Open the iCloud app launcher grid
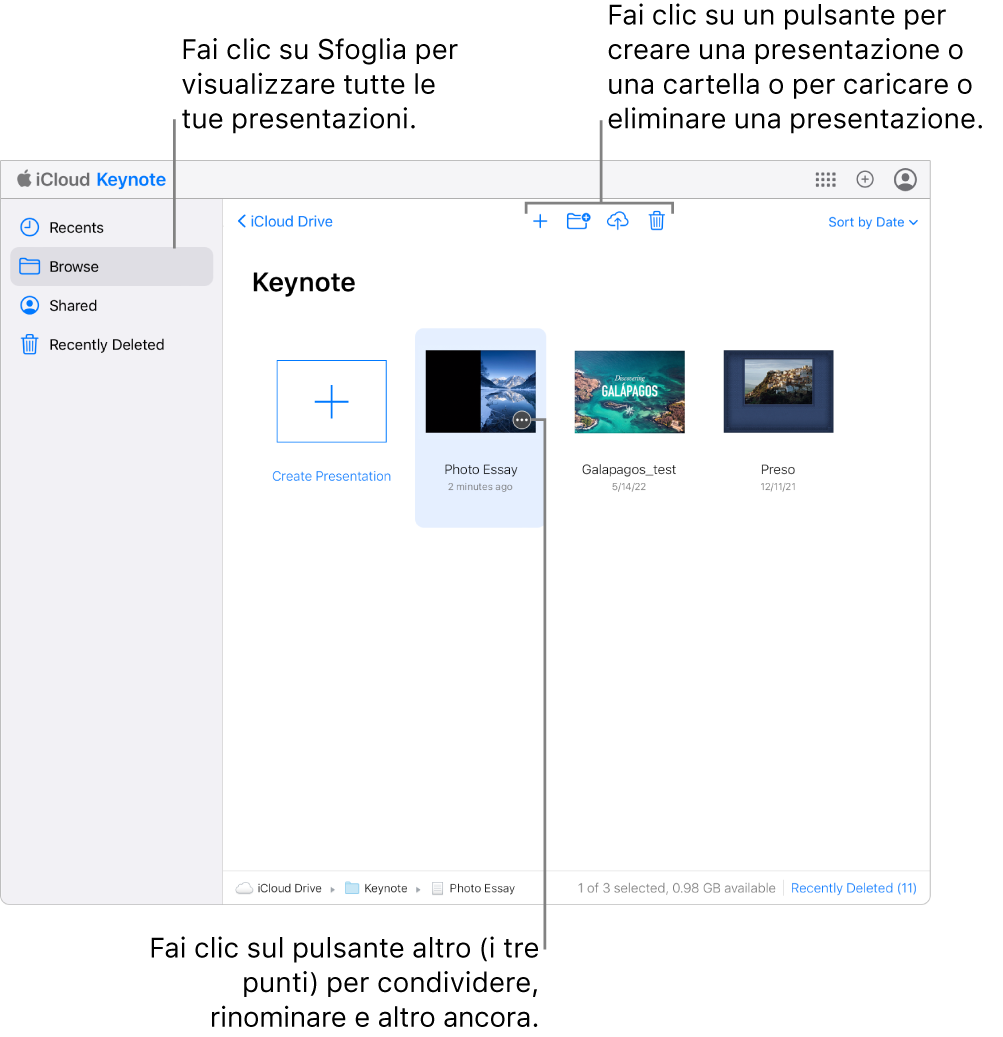The image size is (1003, 1037). click(825, 180)
